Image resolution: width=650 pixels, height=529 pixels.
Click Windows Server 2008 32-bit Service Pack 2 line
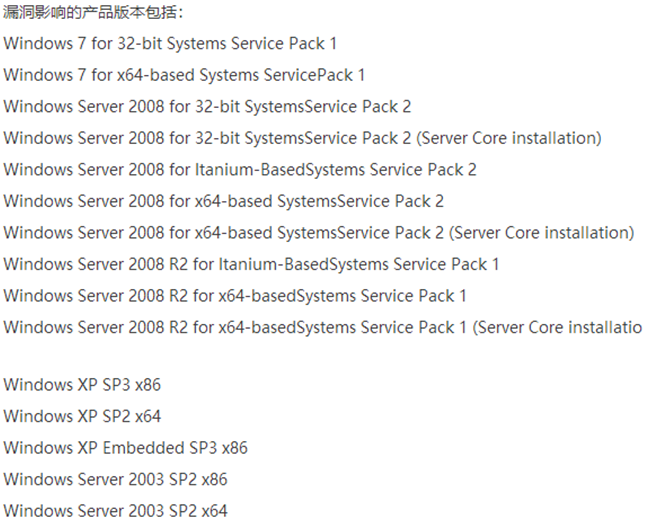pyautogui.click(x=207, y=107)
